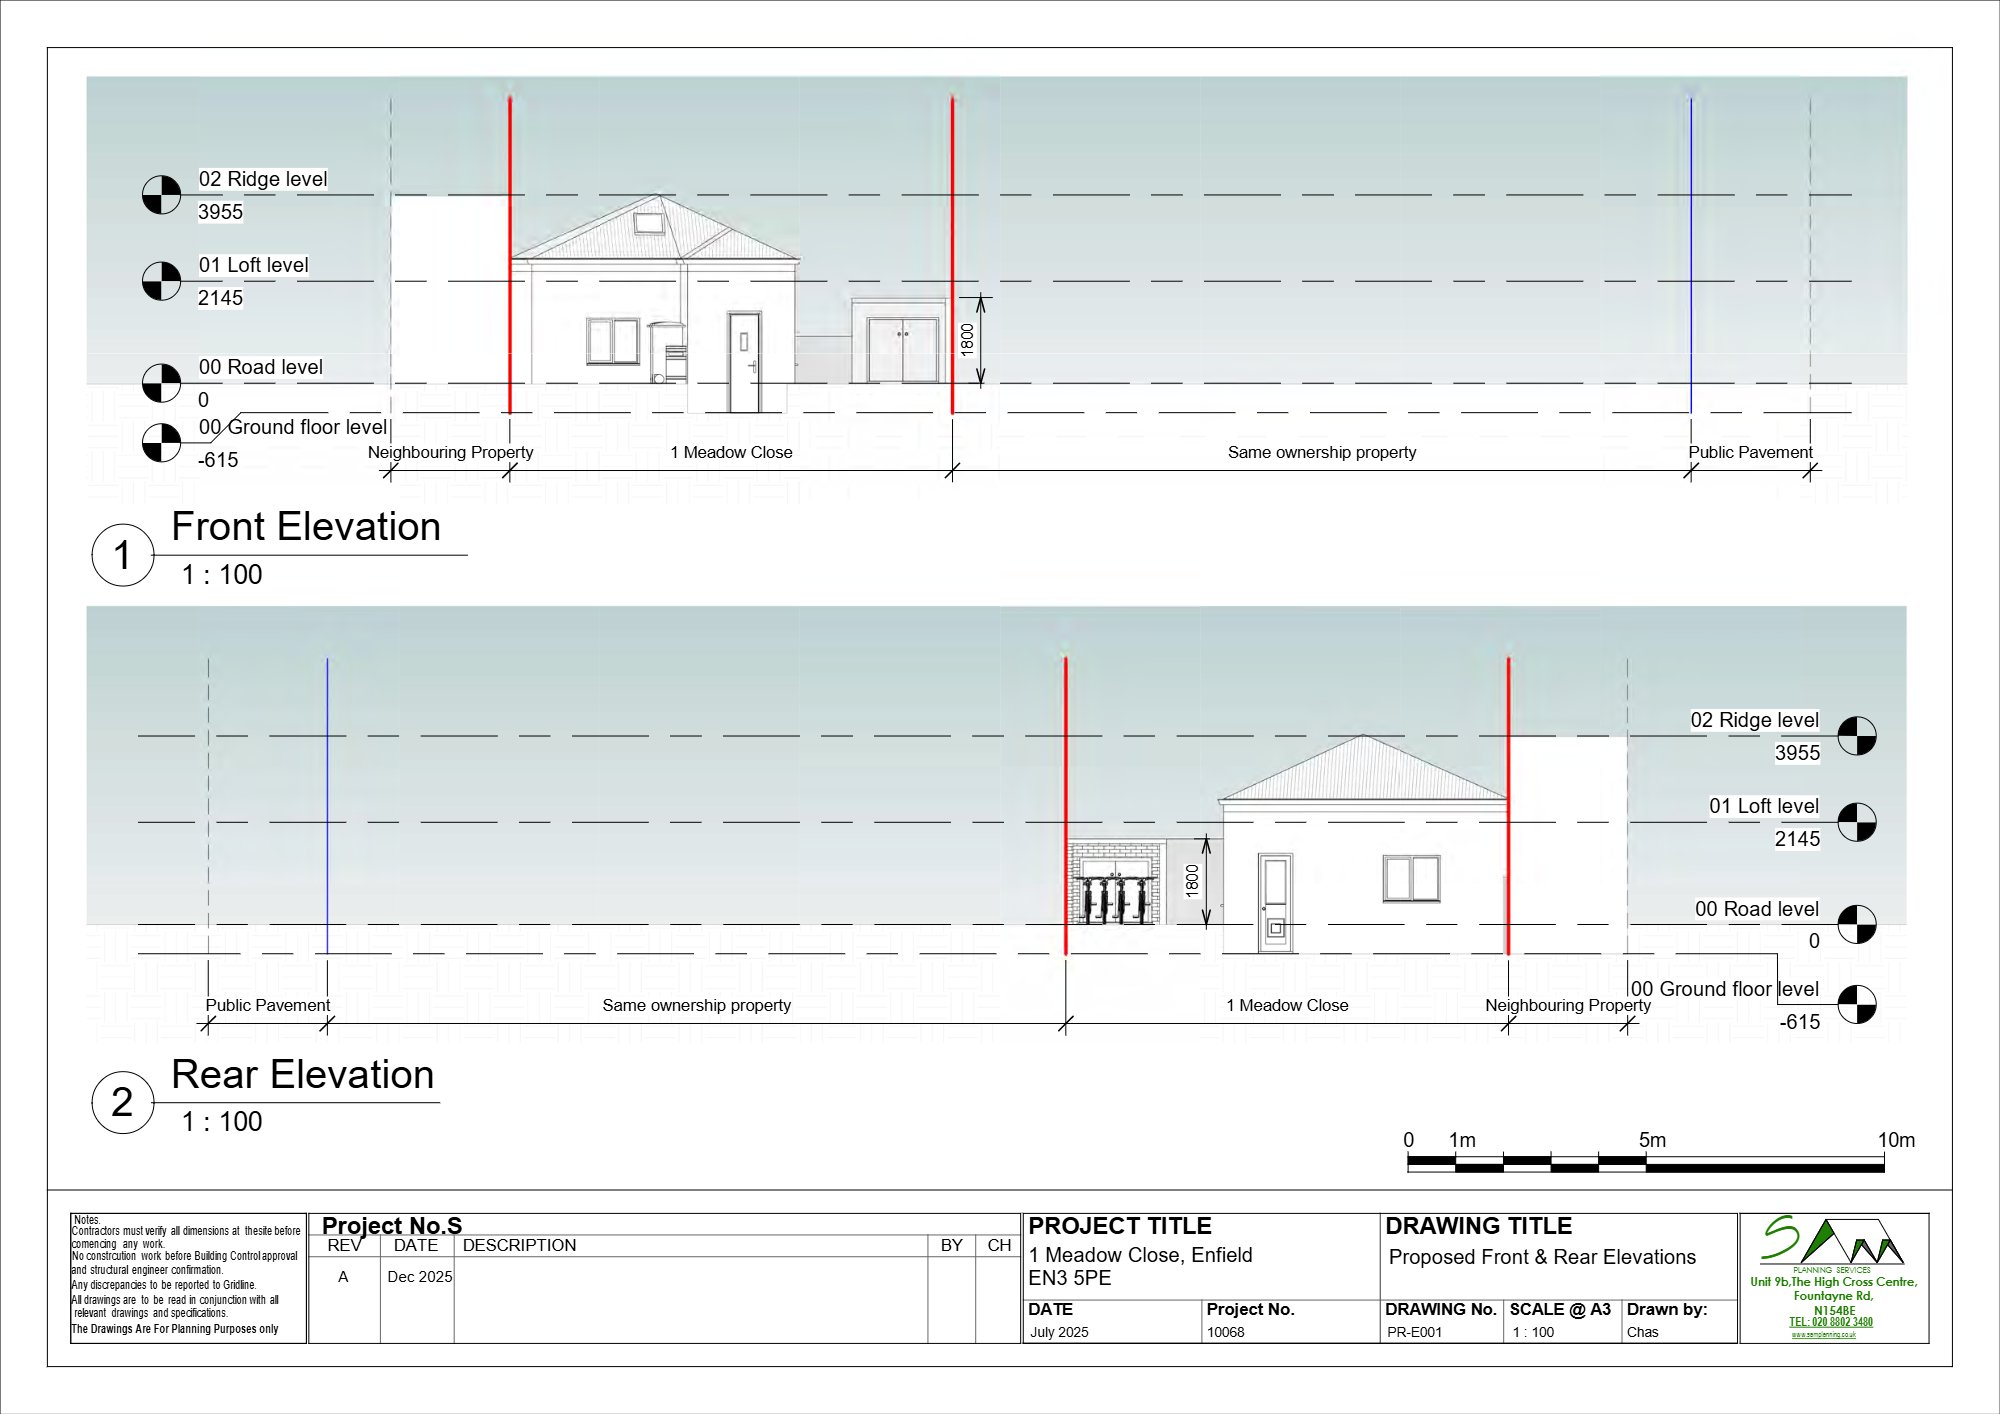Select the 'July 2025' date value
Screen dimensions: 2000x1414
[x=1059, y=1332]
